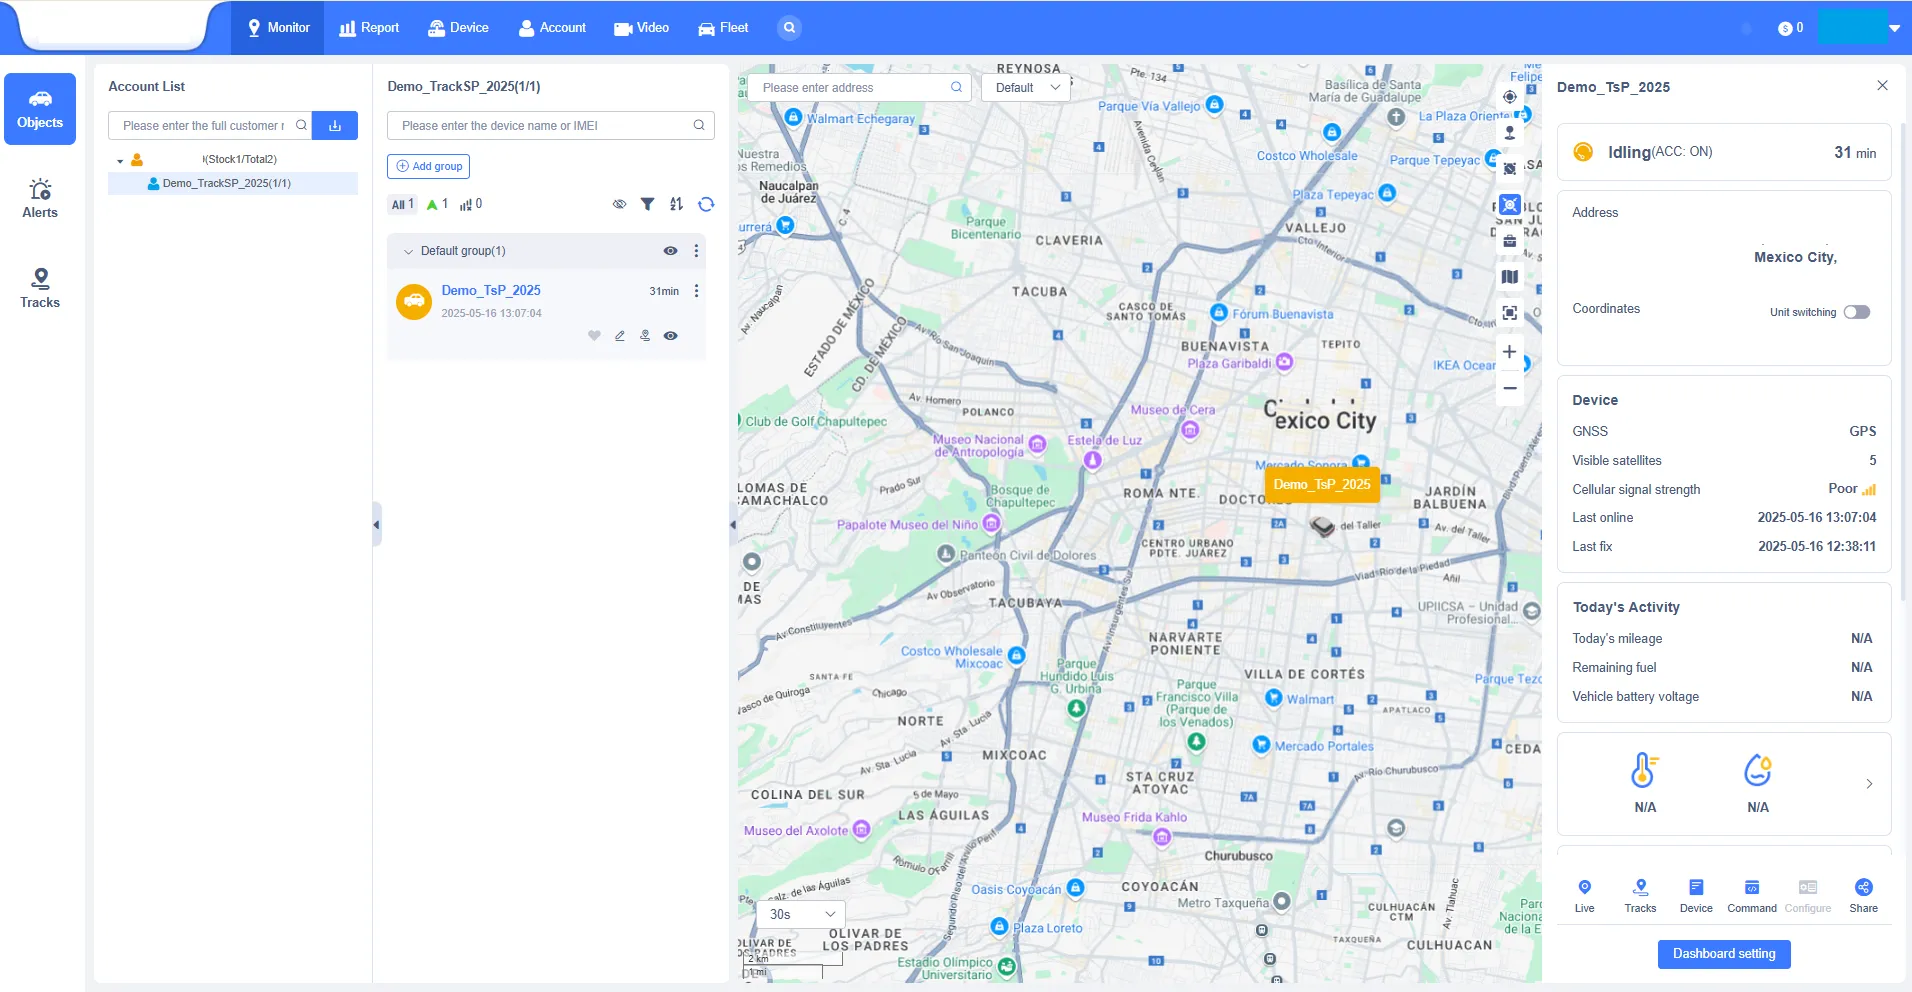Open the Default map type dropdown
This screenshot has height=992, width=1912.
[x=1024, y=87]
